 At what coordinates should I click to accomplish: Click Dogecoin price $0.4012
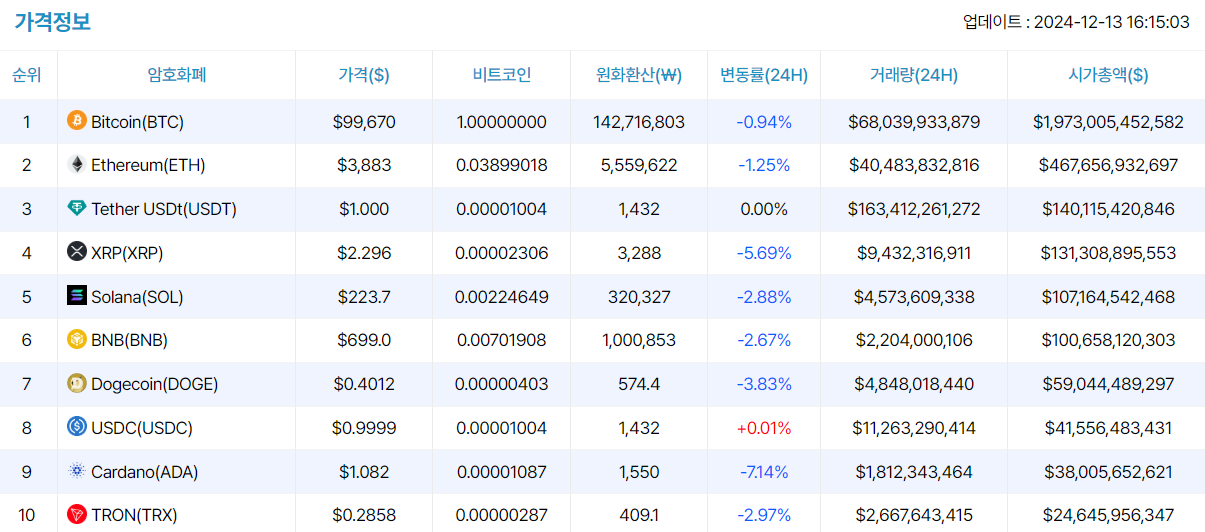click(x=364, y=384)
